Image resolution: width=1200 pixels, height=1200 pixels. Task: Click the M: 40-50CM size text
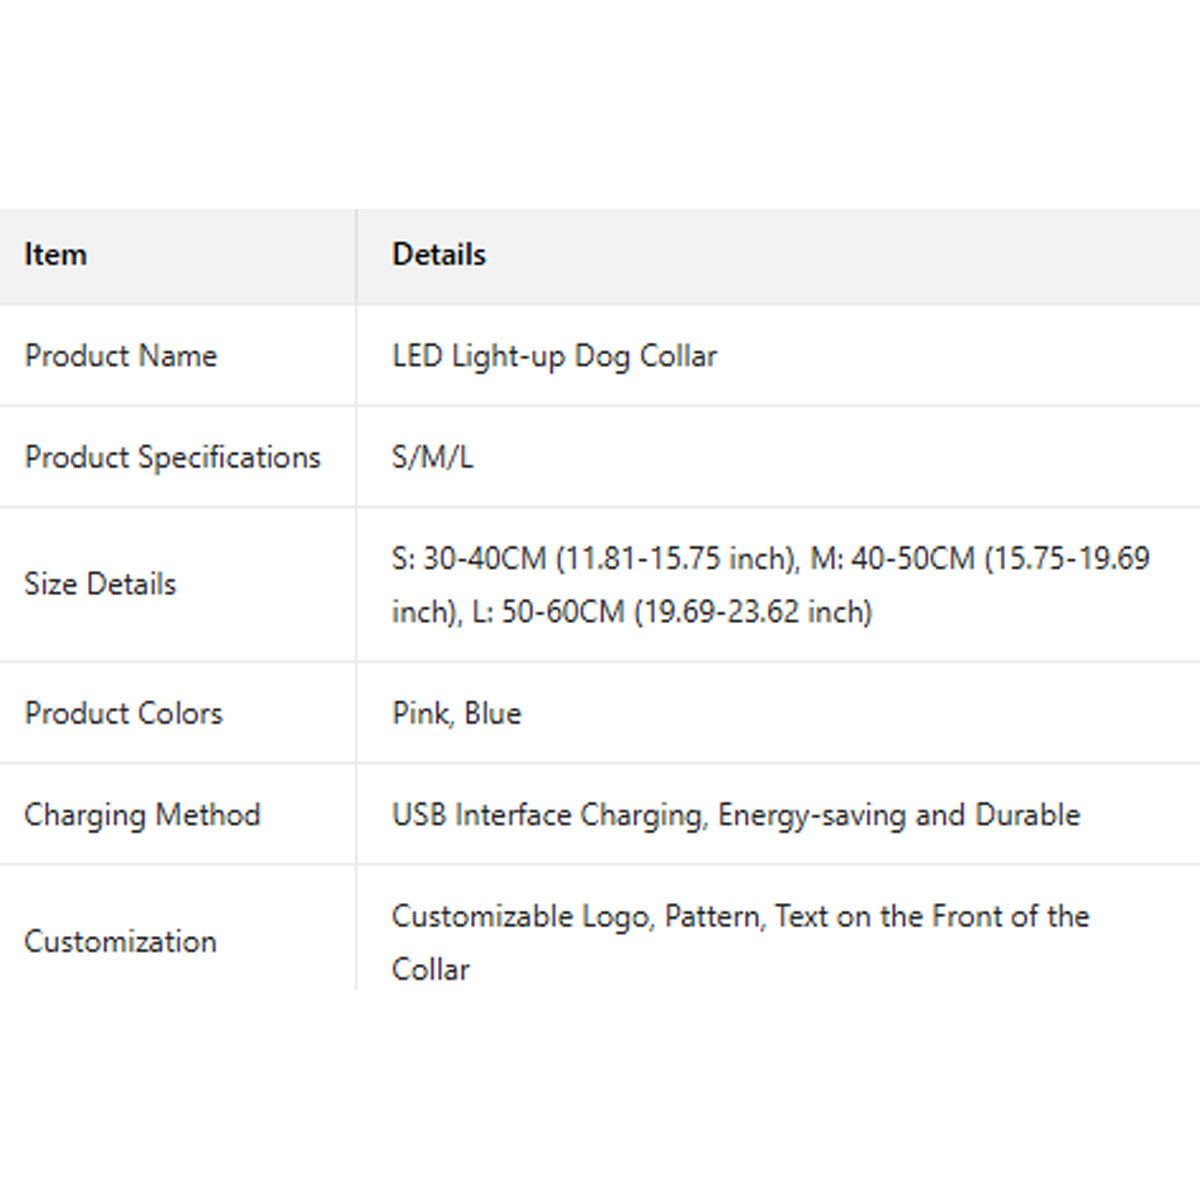click(x=892, y=558)
